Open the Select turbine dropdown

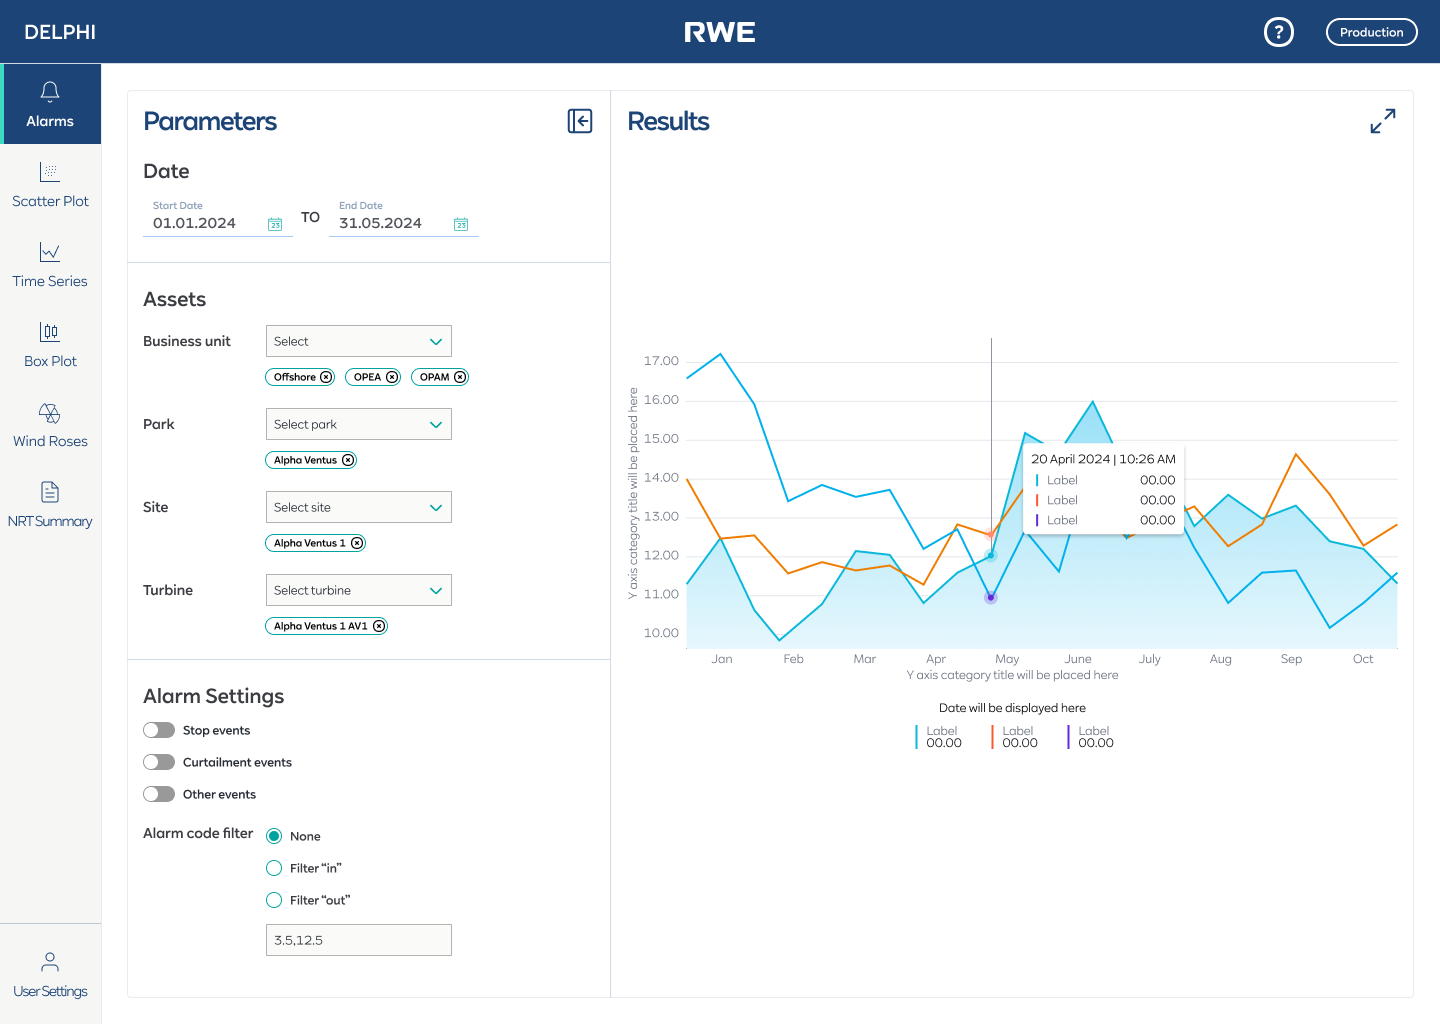(358, 590)
